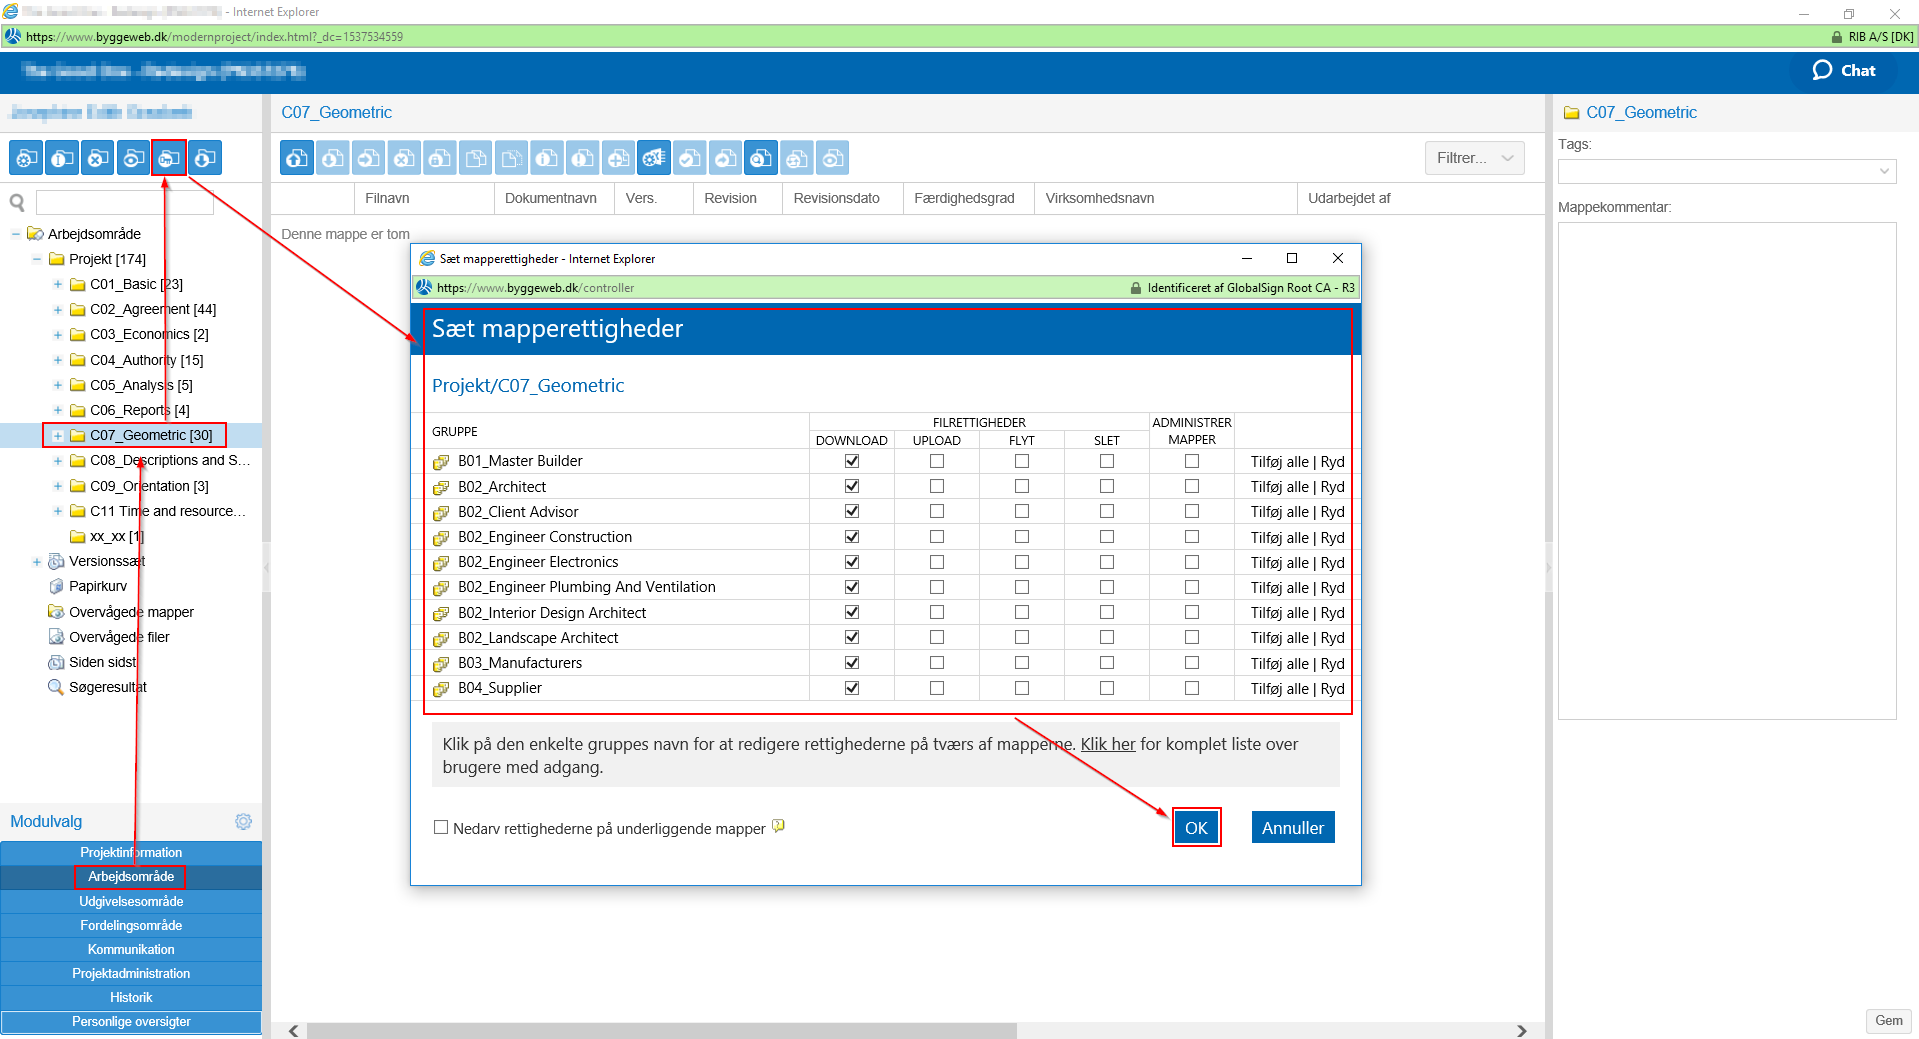Viewport: 1919px width, 1039px height.
Task: Open the Chat panel
Action: point(1844,70)
